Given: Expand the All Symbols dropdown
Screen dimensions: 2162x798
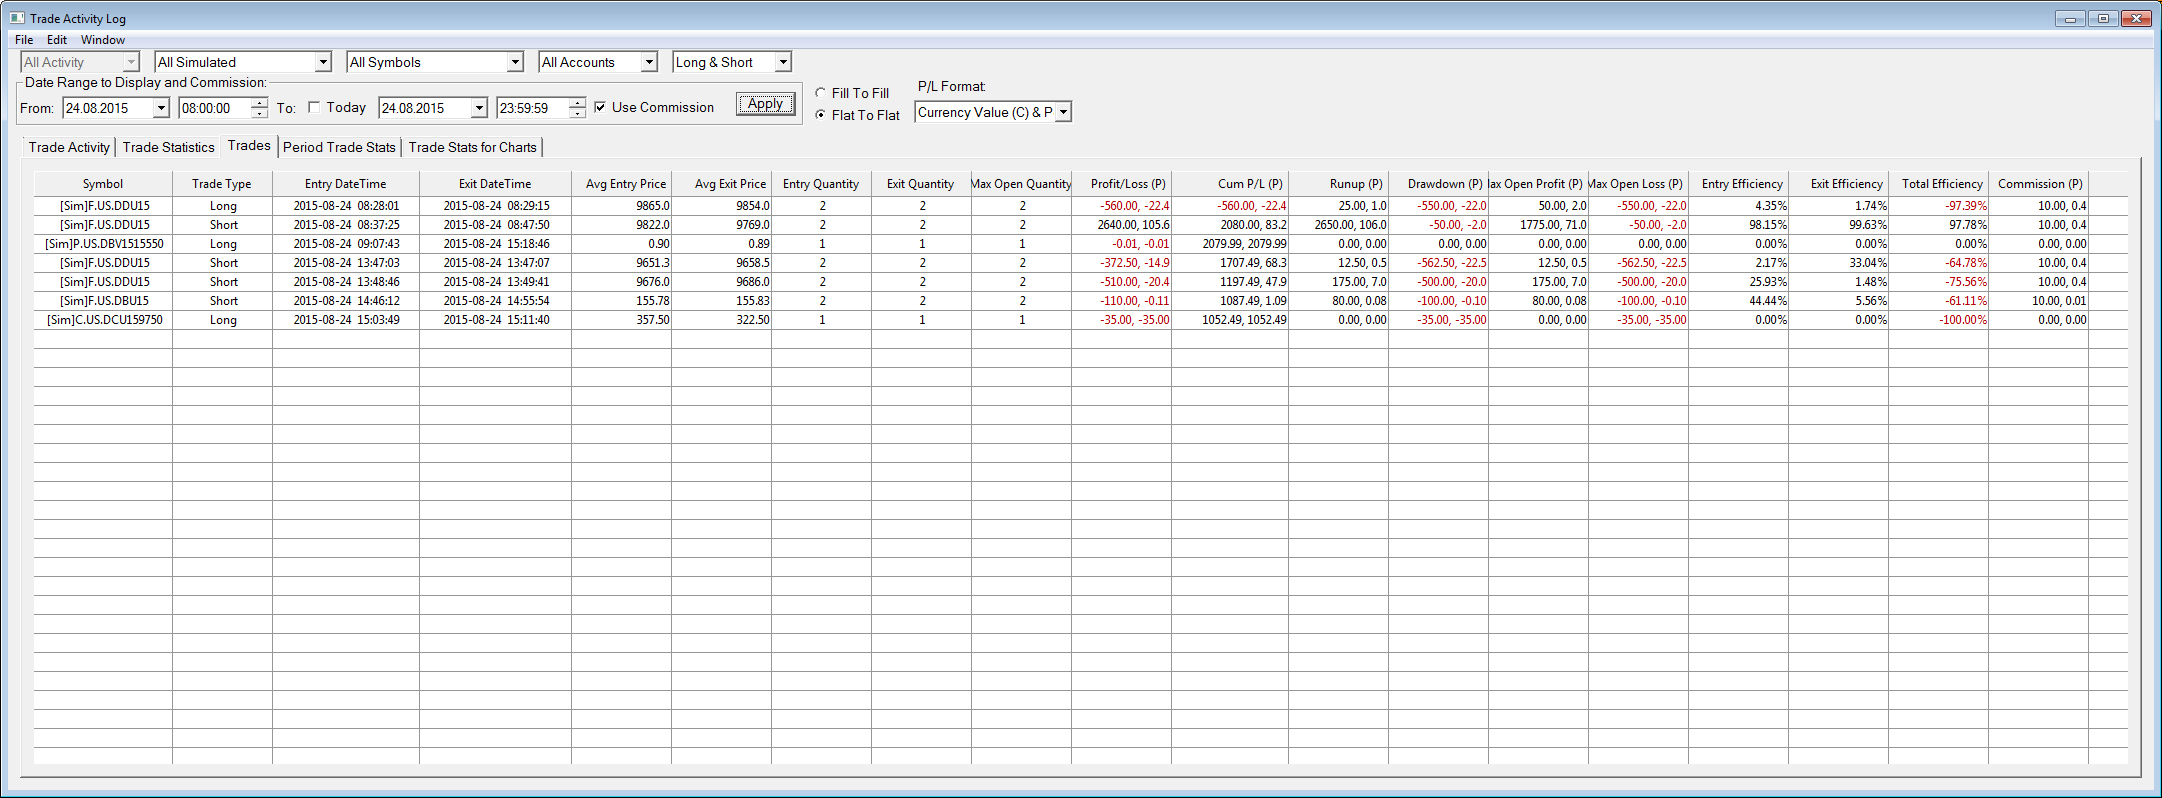Looking at the screenshot, I should (515, 62).
